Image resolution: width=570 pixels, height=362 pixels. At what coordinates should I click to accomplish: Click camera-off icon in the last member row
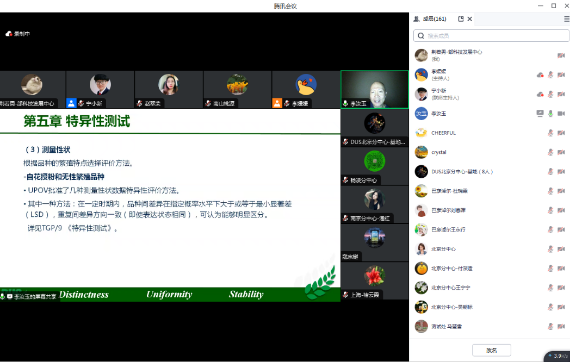pyautogui.click(x=561, y=326)
